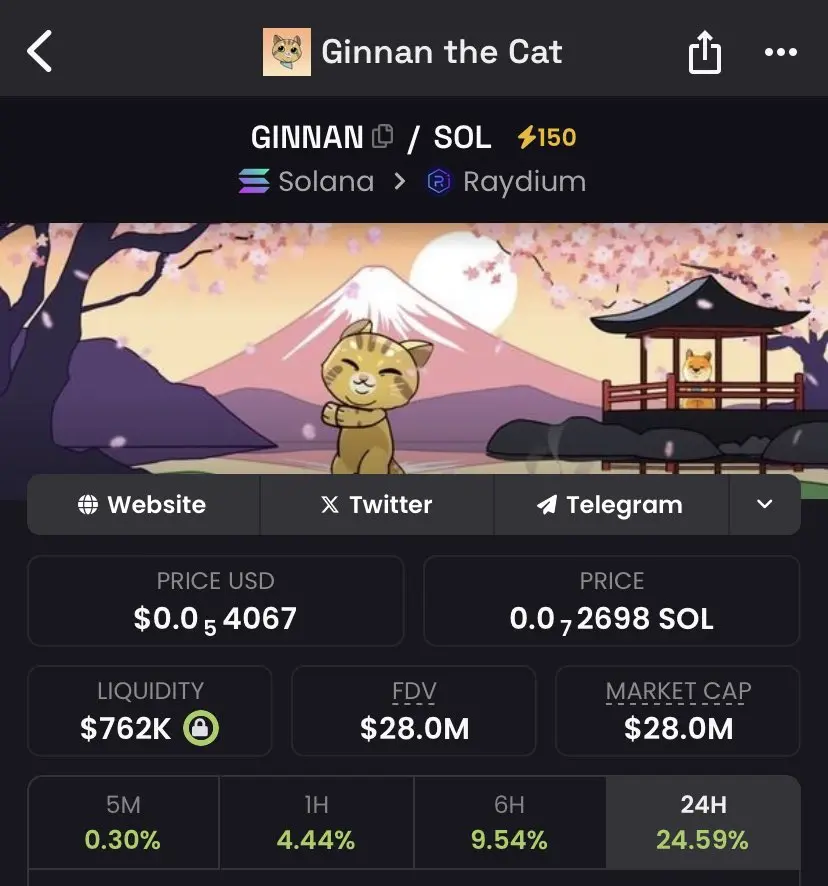Click the lightning boost 150 badge
828x886 pixels.
[547, 137]
